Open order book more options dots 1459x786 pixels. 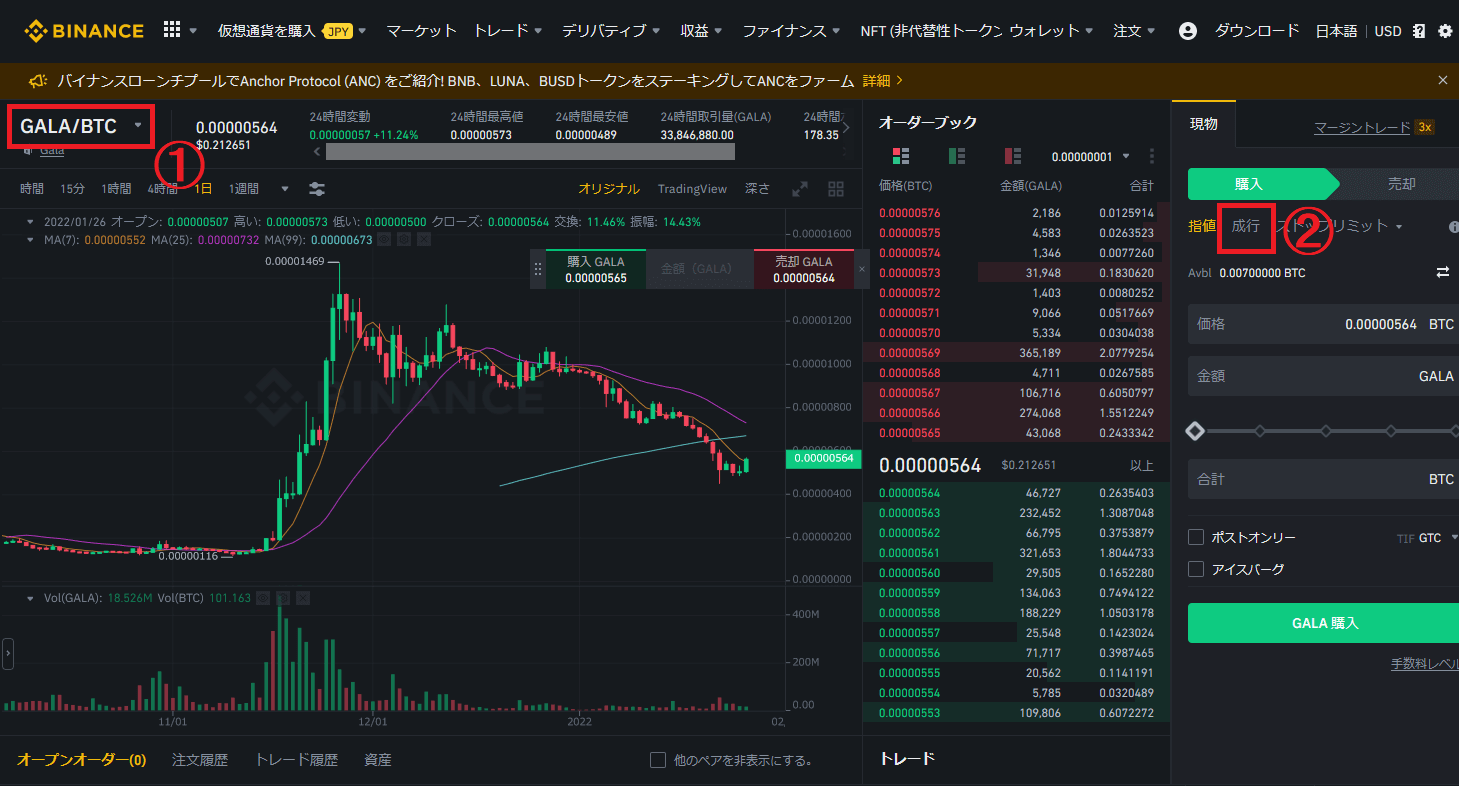click(x=1152, y=156)
